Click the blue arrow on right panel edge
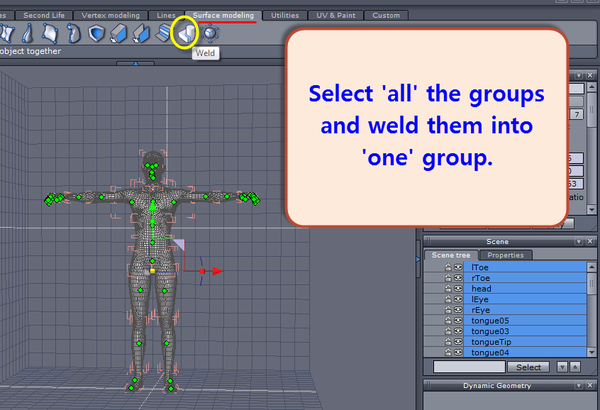Viewport: 600px width, 410px height. (x=418, y=260)
